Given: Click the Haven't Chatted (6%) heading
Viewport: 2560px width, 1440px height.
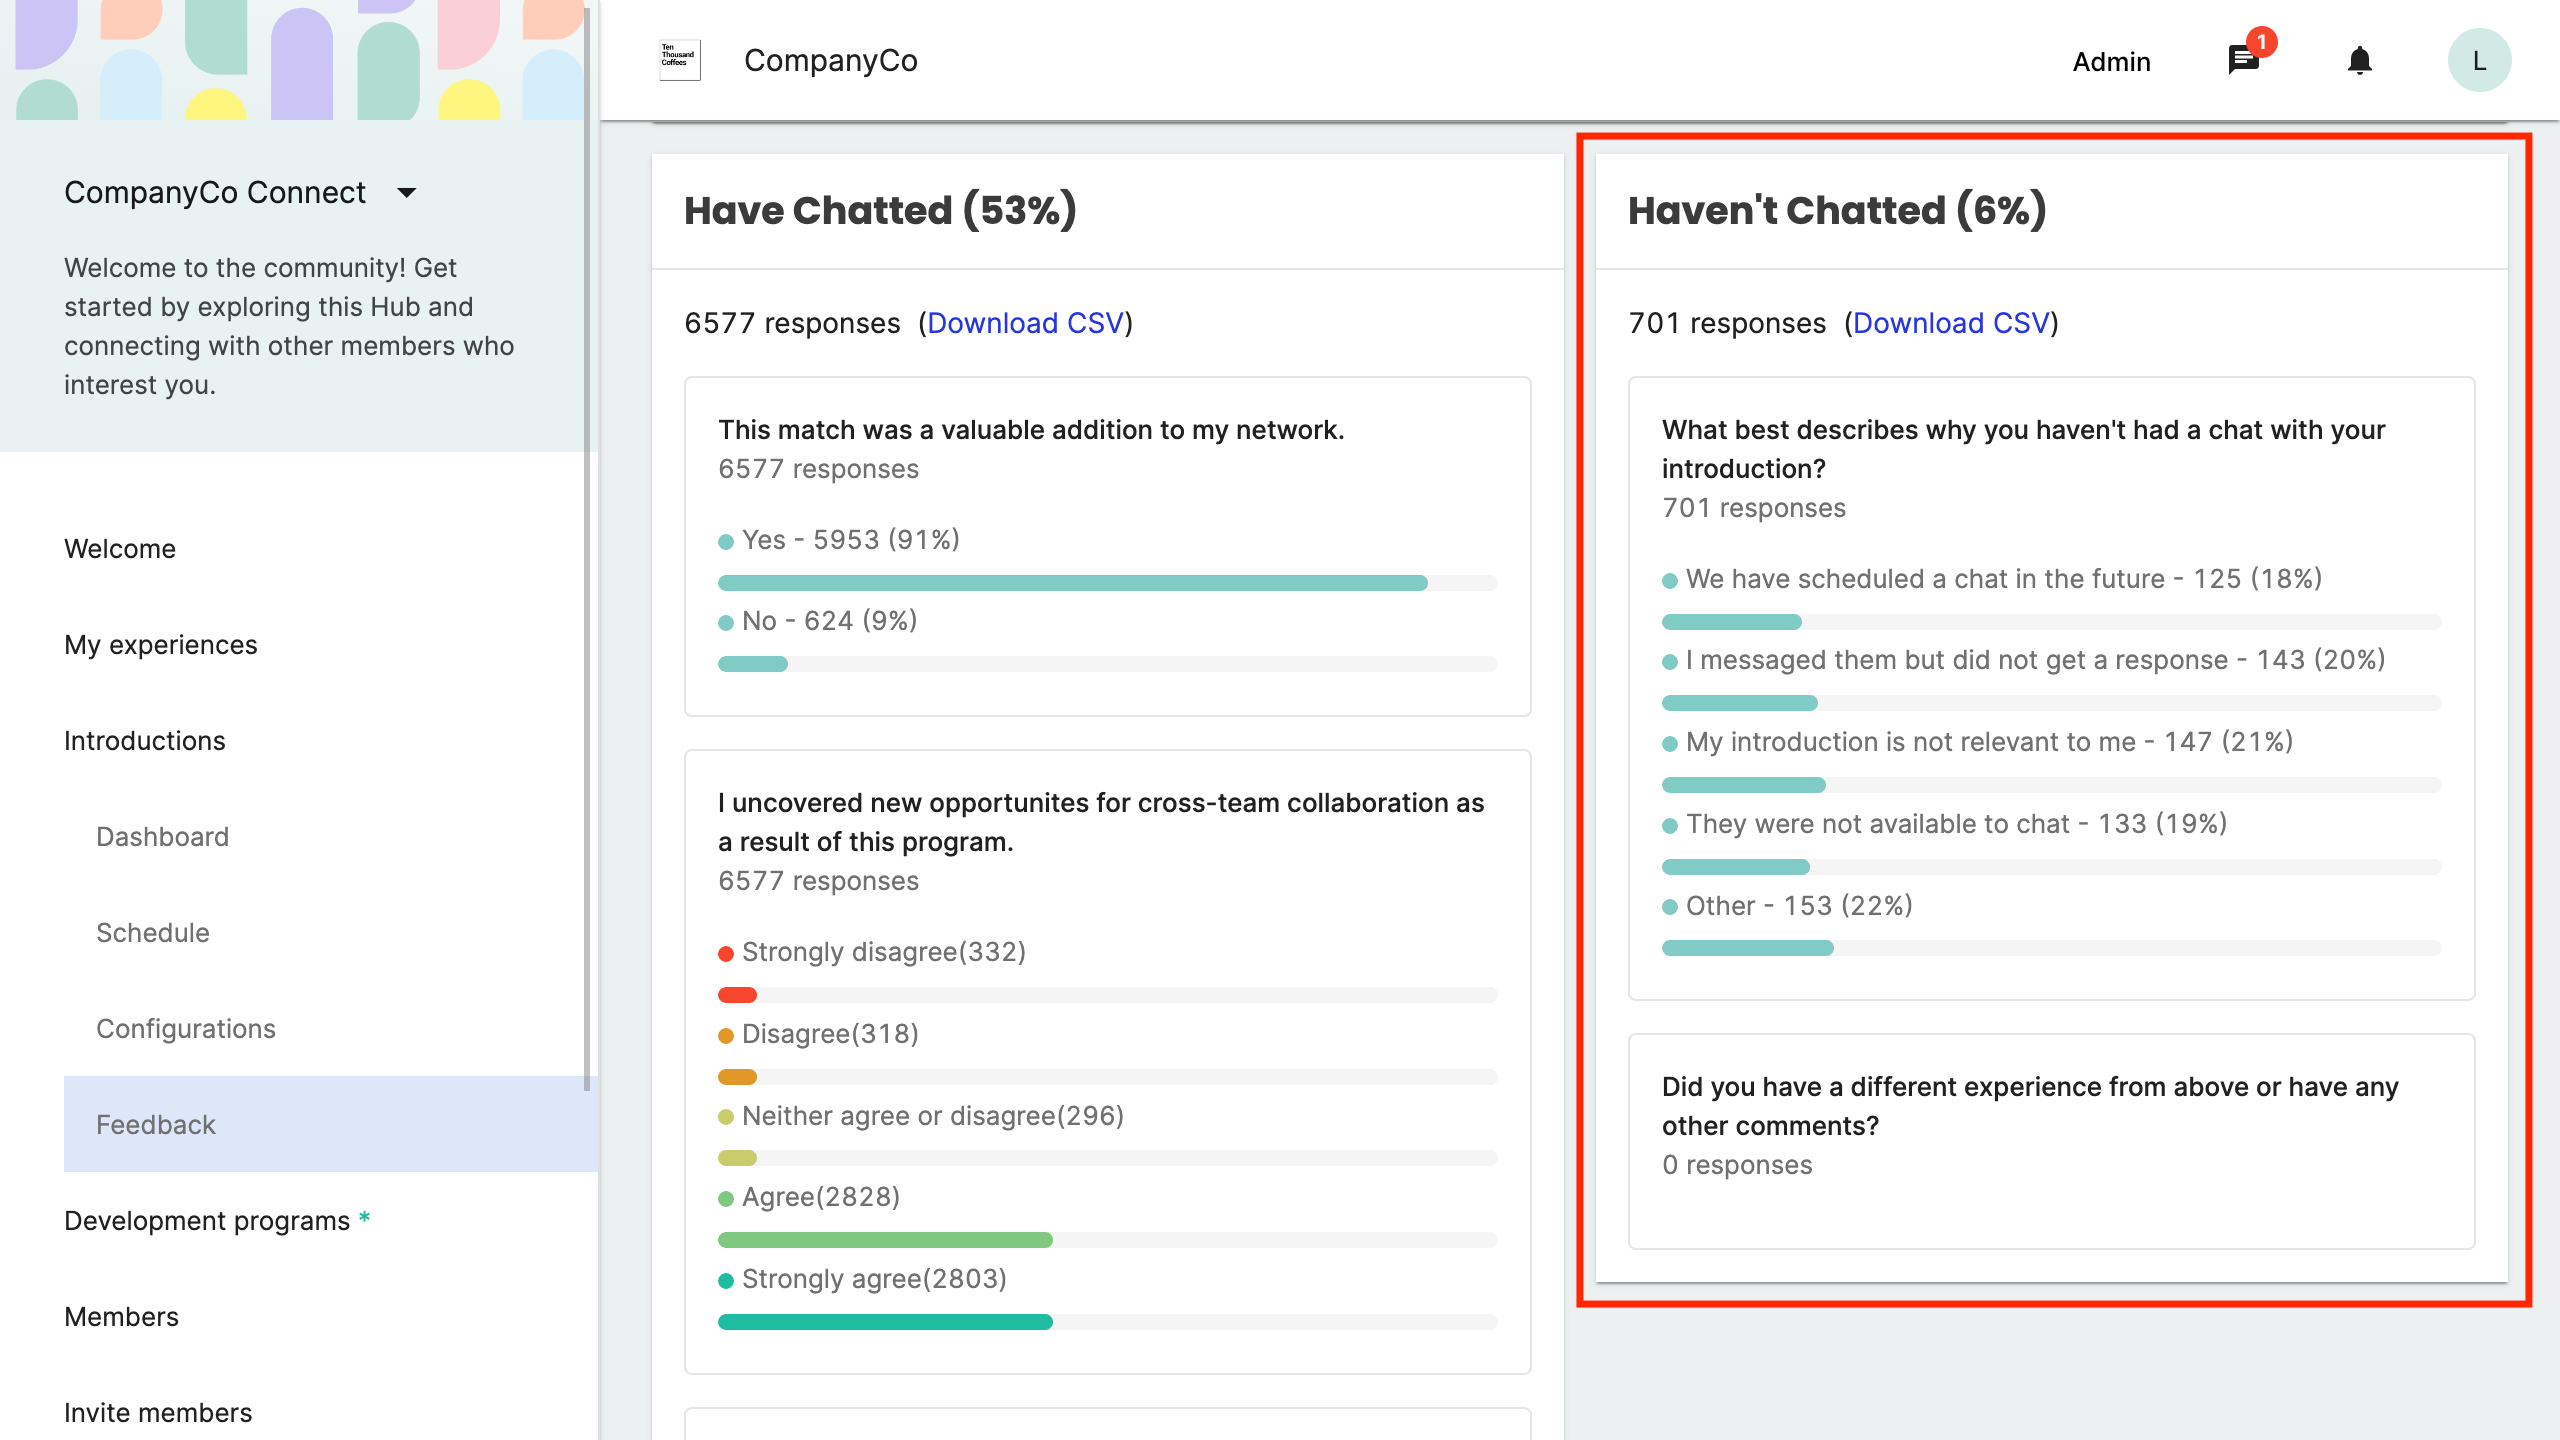Looking at the screenshot, I should click(1837, 210).
